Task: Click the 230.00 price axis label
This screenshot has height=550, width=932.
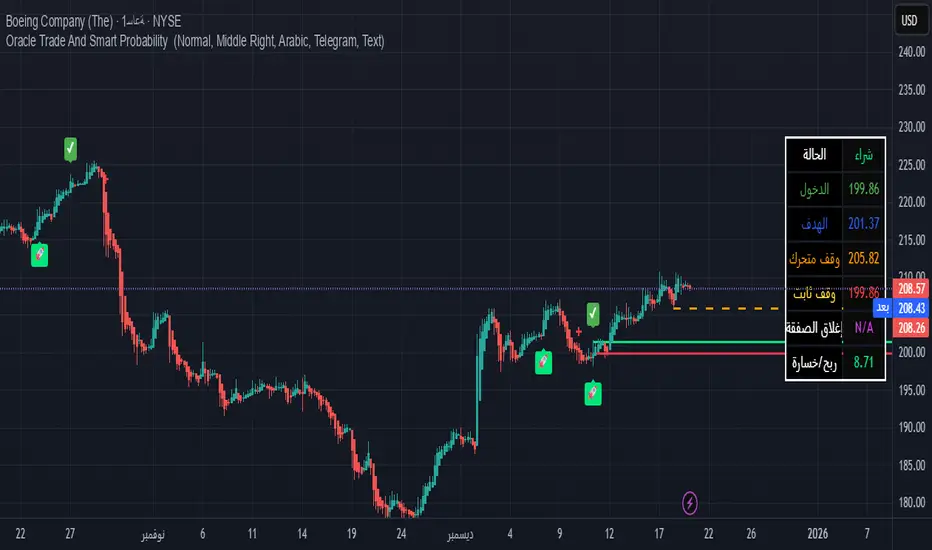Action: (912, 127)
